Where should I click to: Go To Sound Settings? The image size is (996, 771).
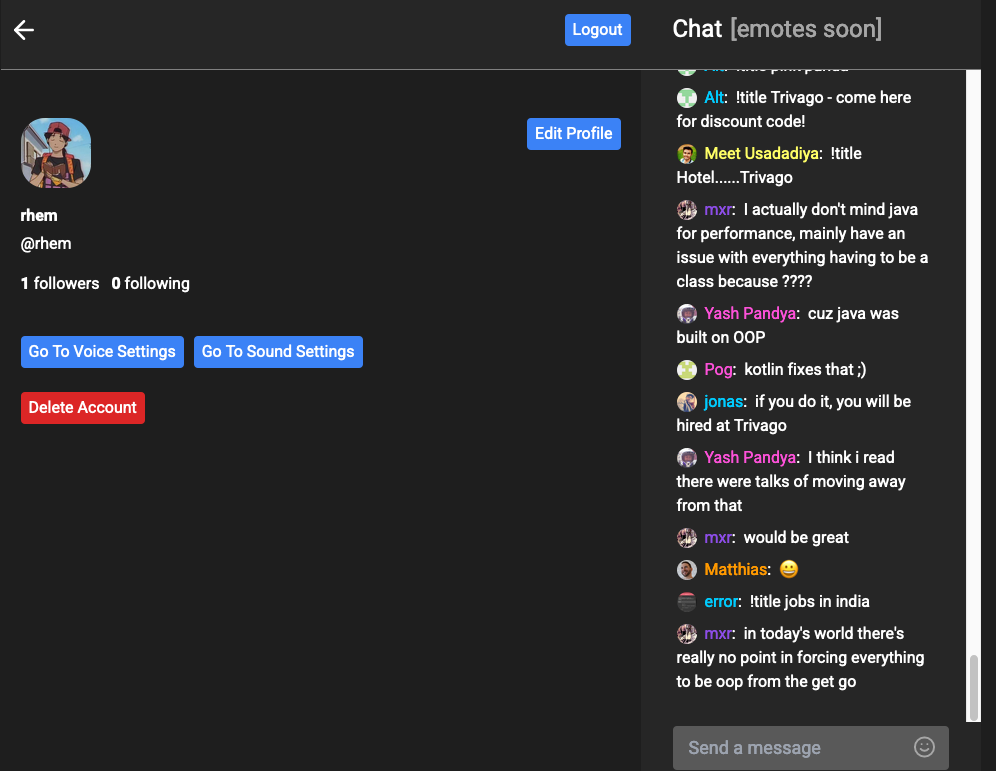tap(278, 351)
